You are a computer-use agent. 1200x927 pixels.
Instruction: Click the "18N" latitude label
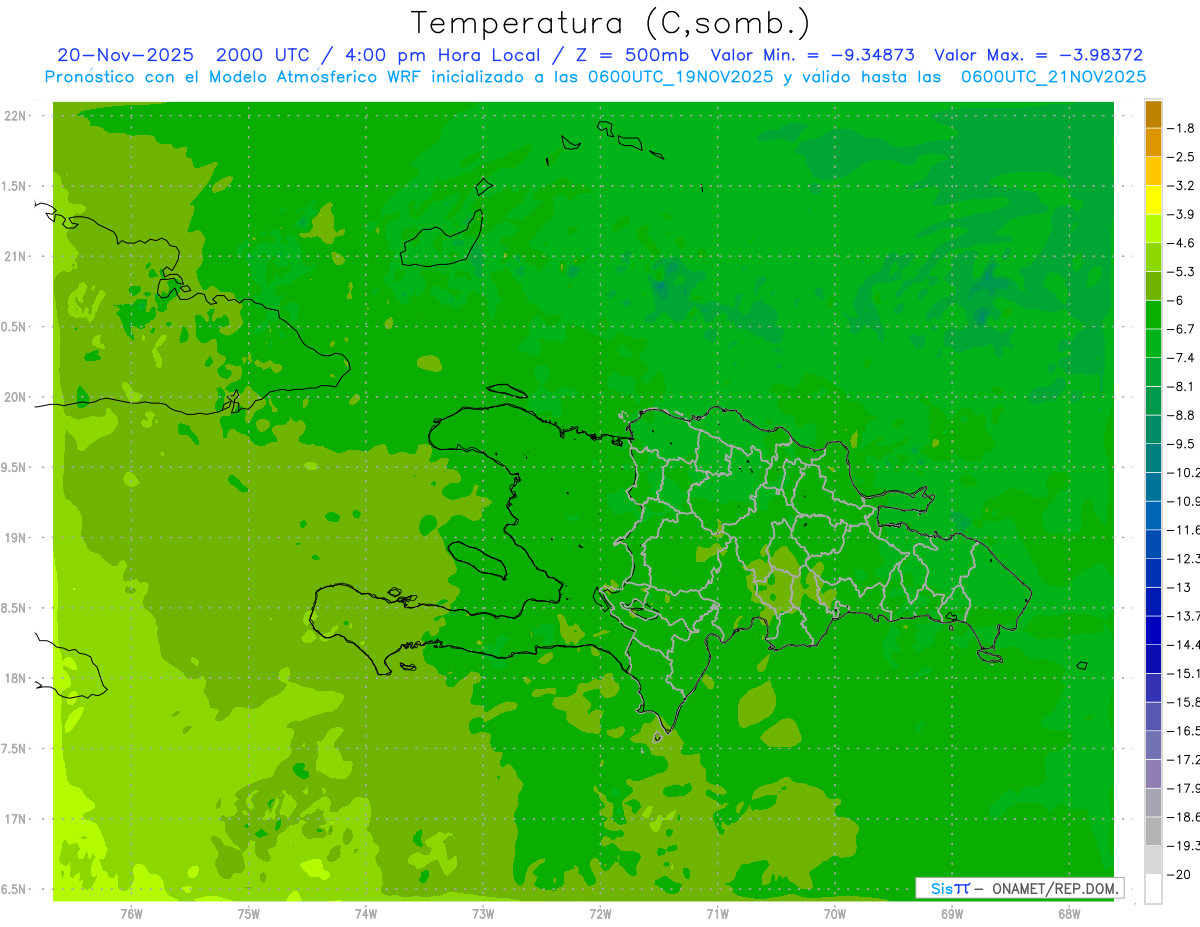click(x=15, y=678)
